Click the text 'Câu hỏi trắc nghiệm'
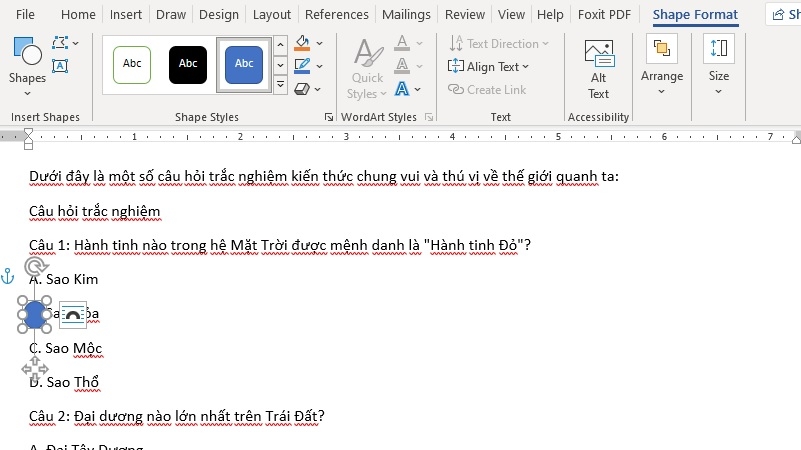The image size is (801, 450). [x=95, y=211]
